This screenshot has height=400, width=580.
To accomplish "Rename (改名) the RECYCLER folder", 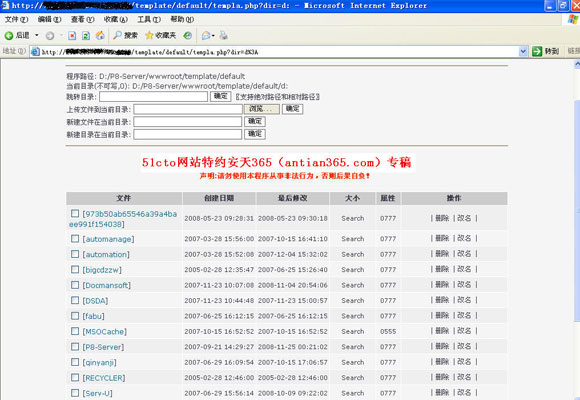I will point(464,377).
